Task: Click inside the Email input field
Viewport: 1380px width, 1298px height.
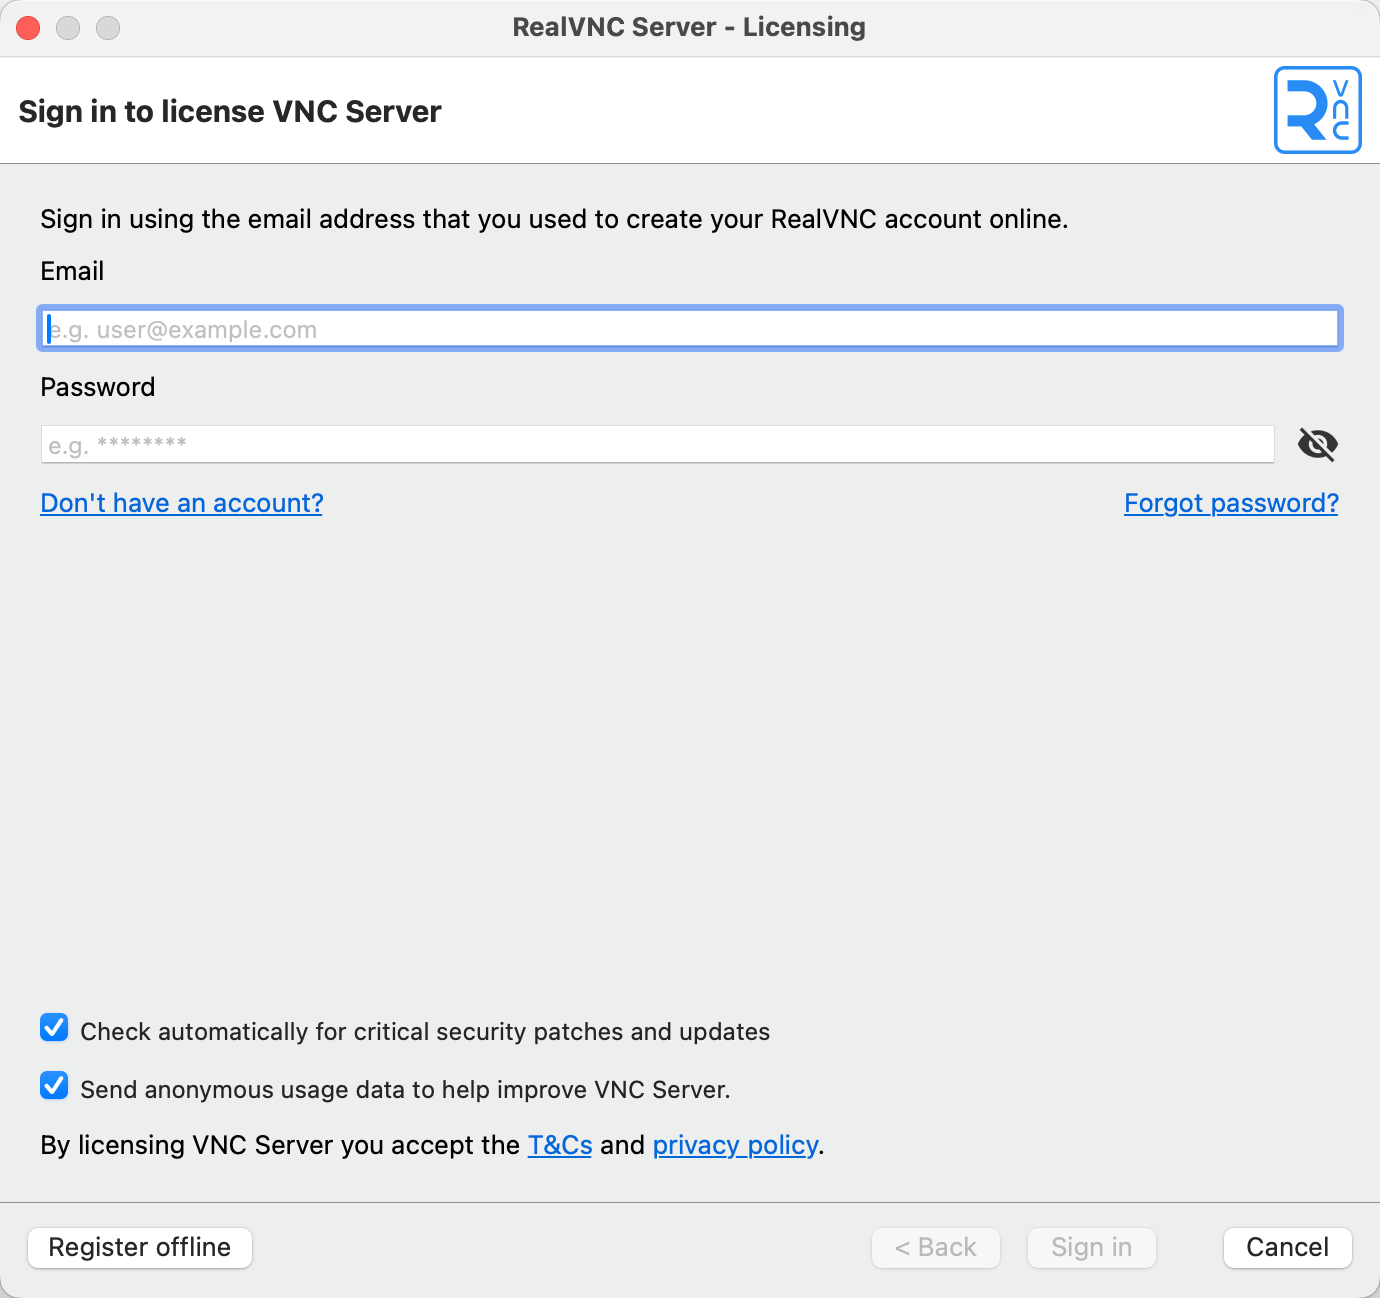Action: tap(690, 328)
